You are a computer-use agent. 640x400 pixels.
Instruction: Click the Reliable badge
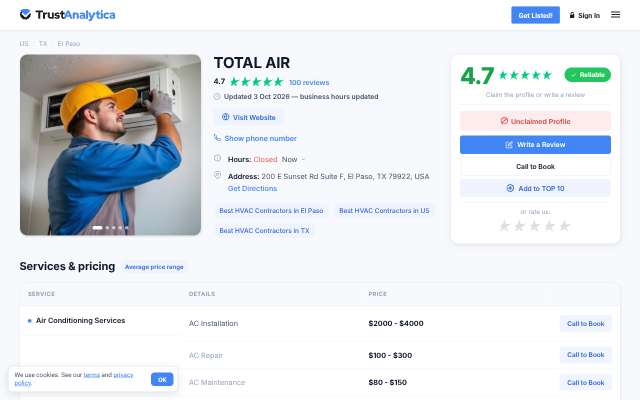coord(587,75)
